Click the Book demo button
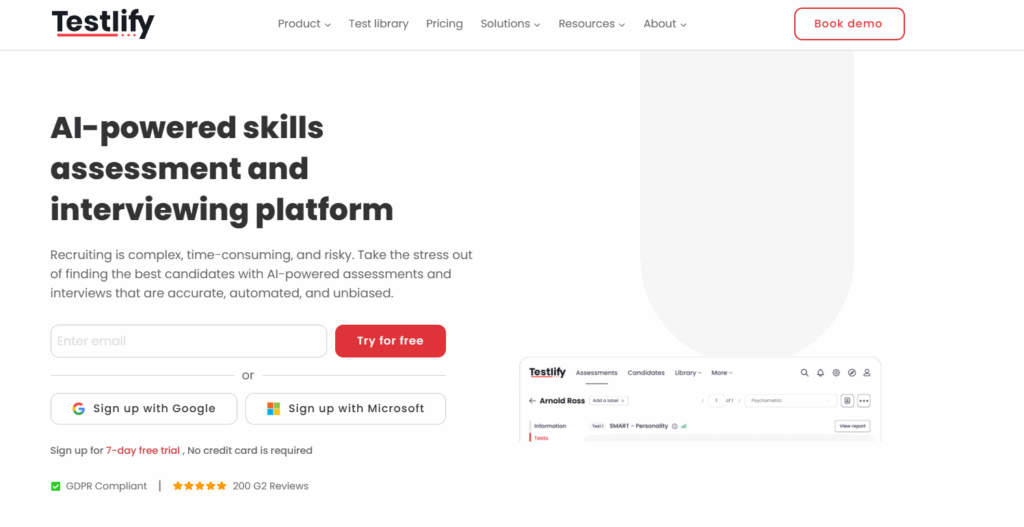1024x527 pixels. [849, 24]
